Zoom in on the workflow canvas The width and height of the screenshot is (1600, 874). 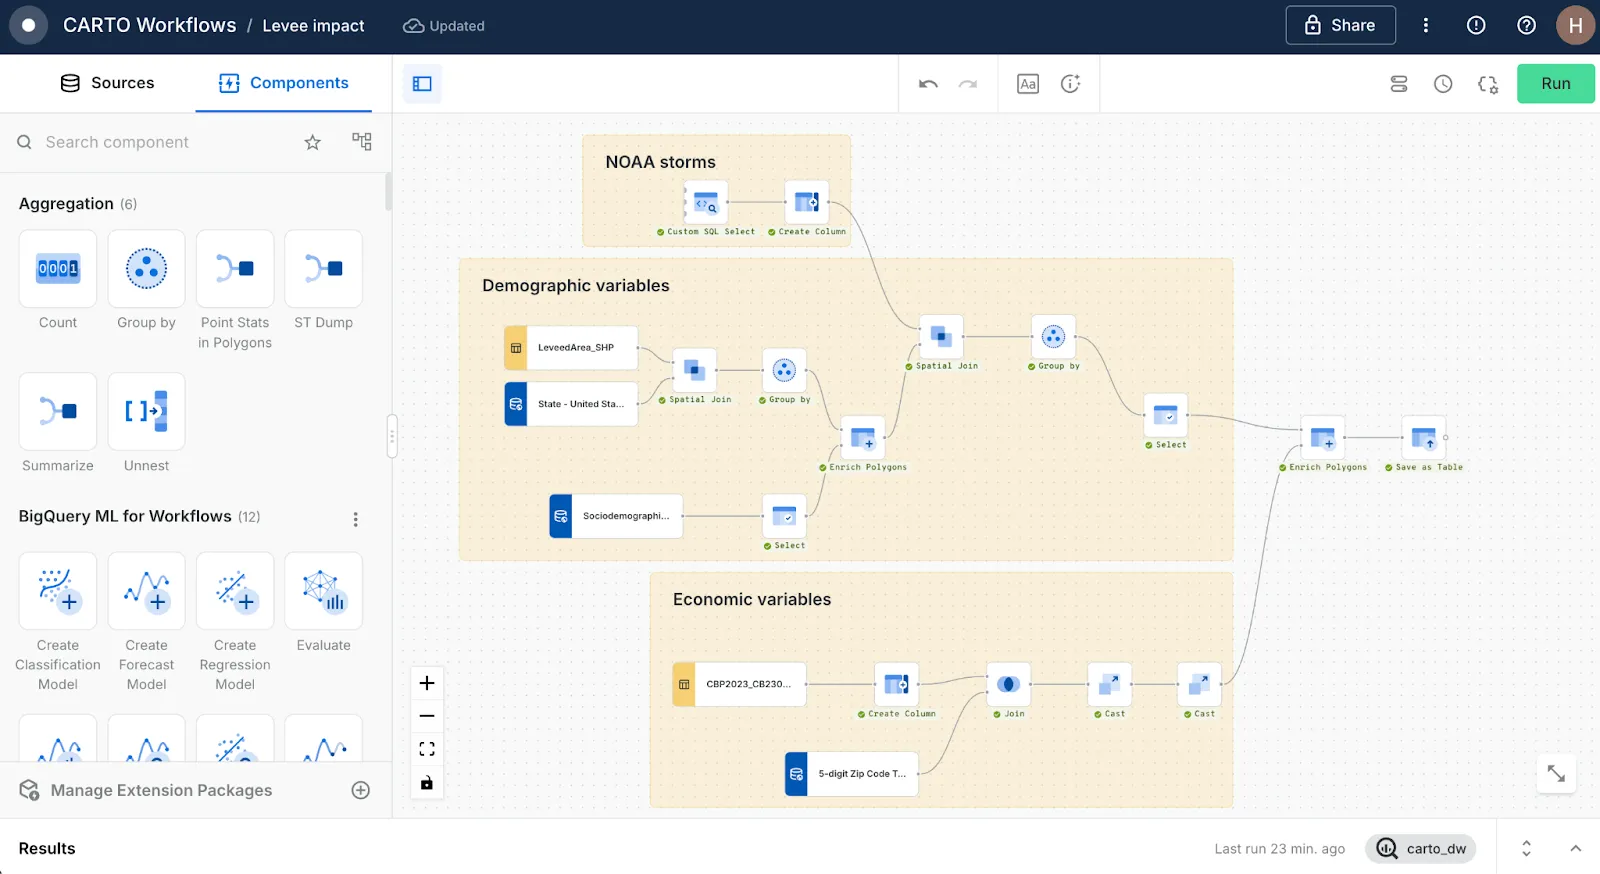[x=427, y=683]
